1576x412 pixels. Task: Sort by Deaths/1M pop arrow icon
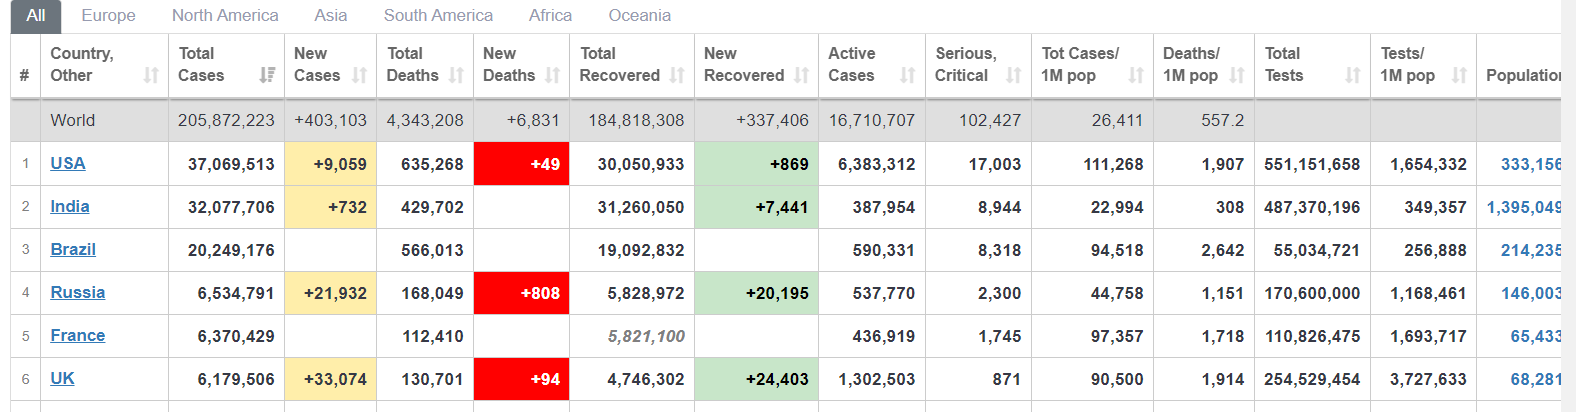pos(1237,75)
